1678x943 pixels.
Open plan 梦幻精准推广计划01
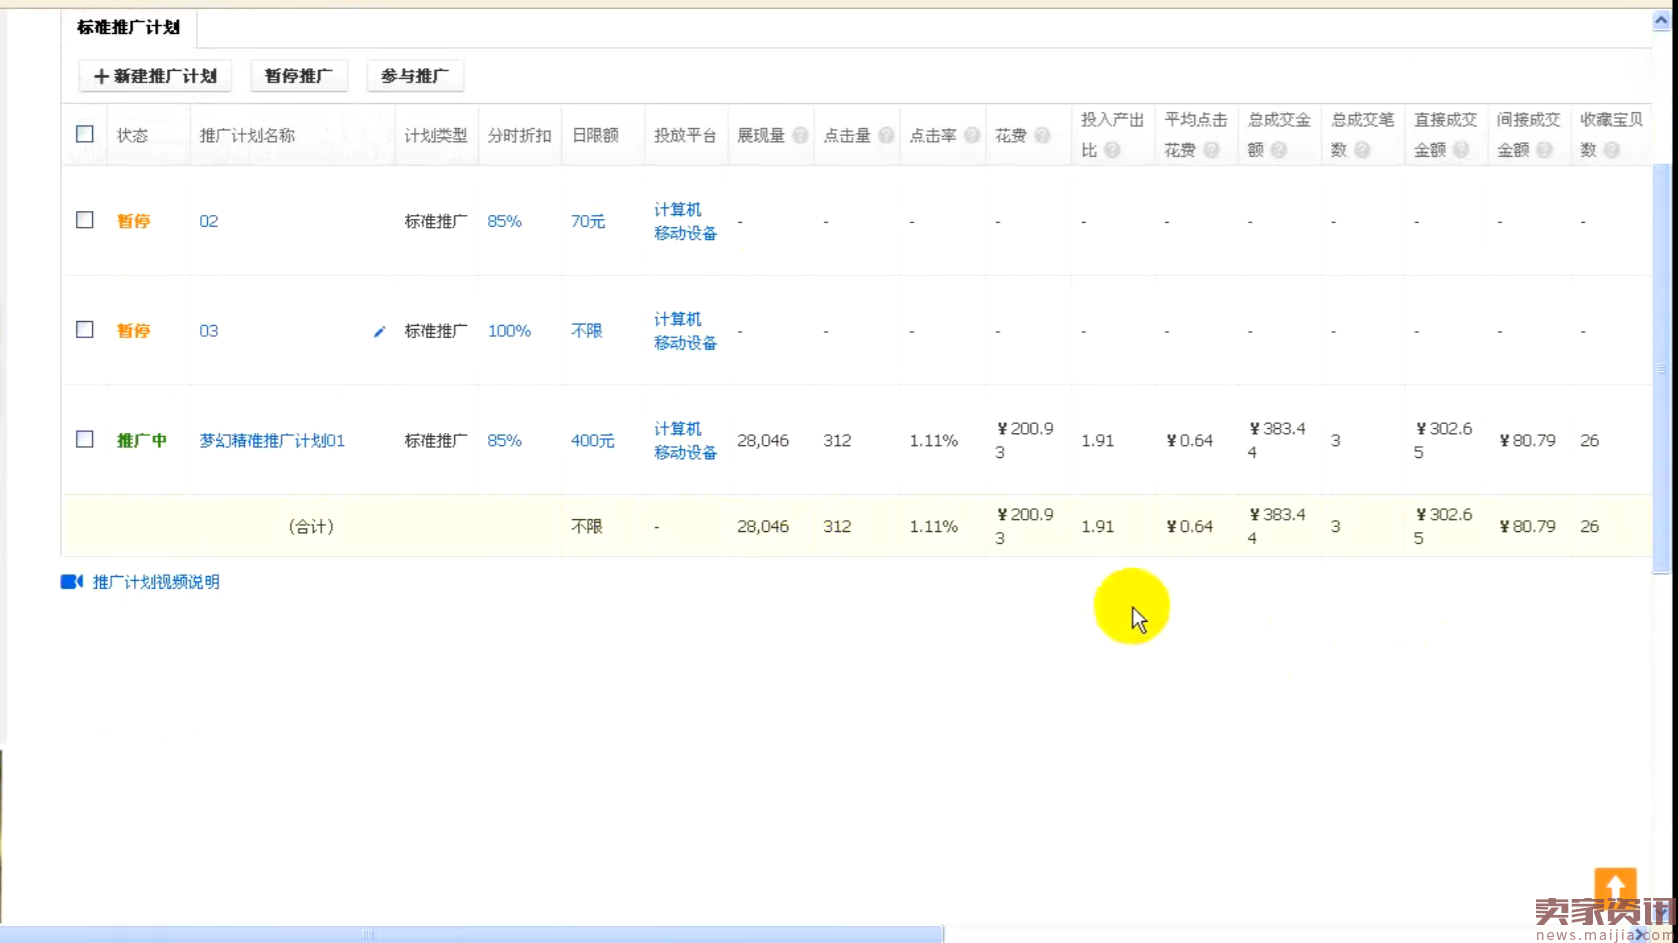pyautogui.click(x=272, y=440)
